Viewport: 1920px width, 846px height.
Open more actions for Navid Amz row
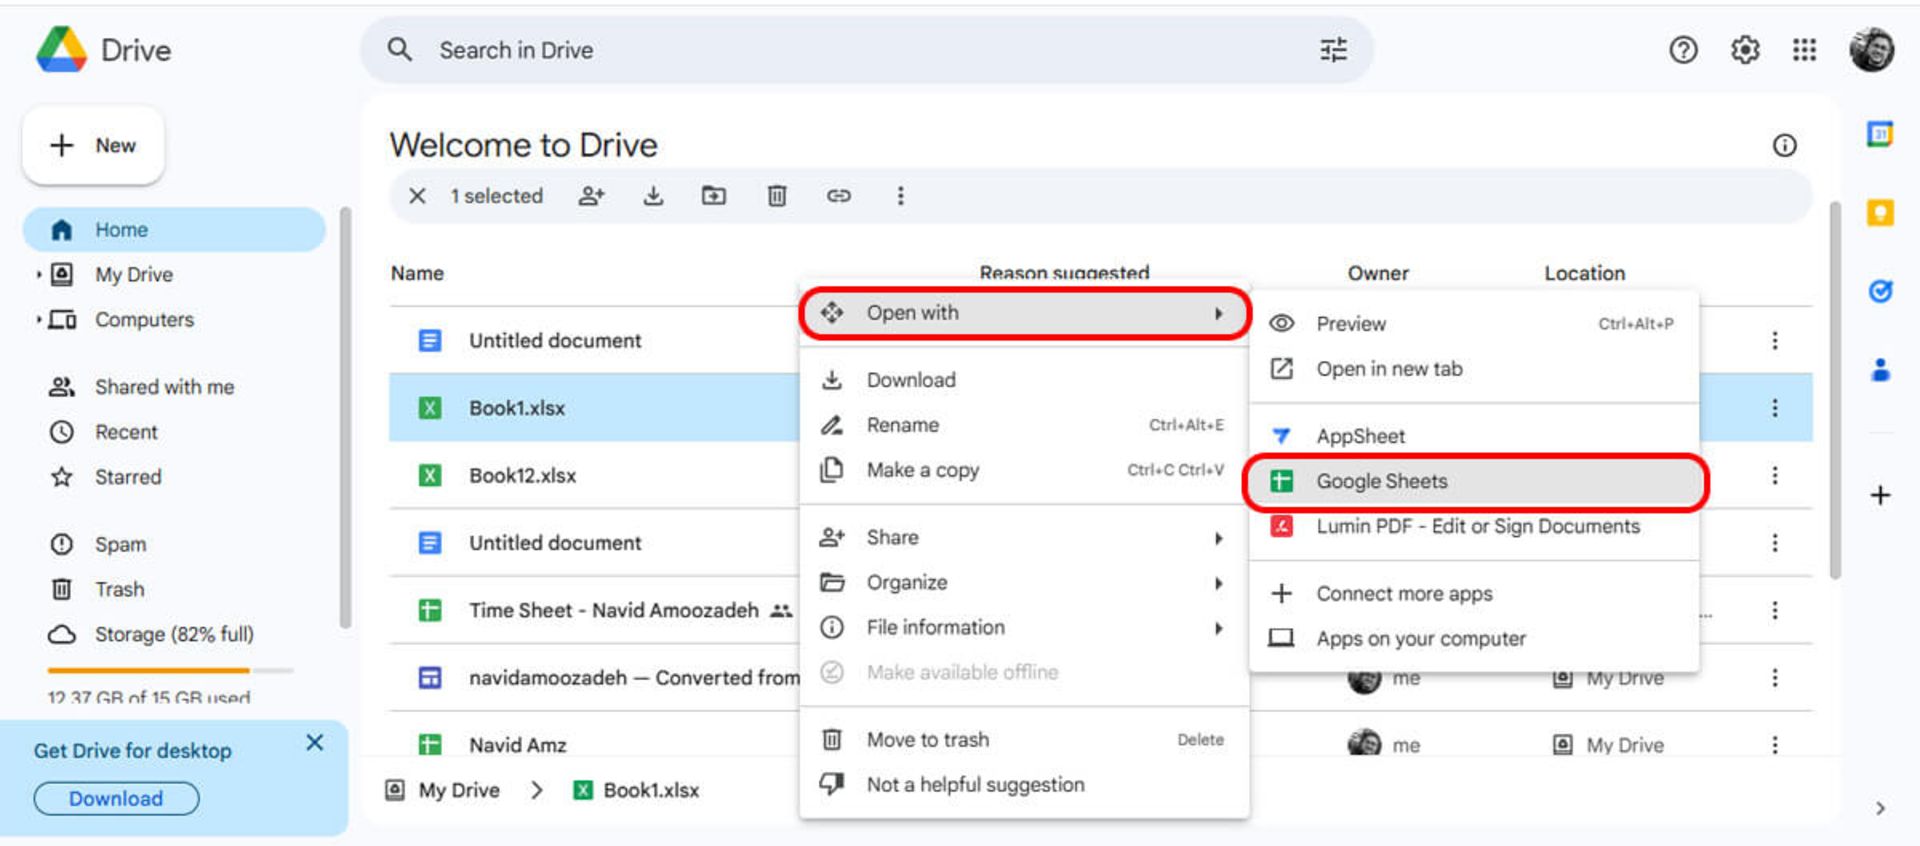(x=1774, y=745)
